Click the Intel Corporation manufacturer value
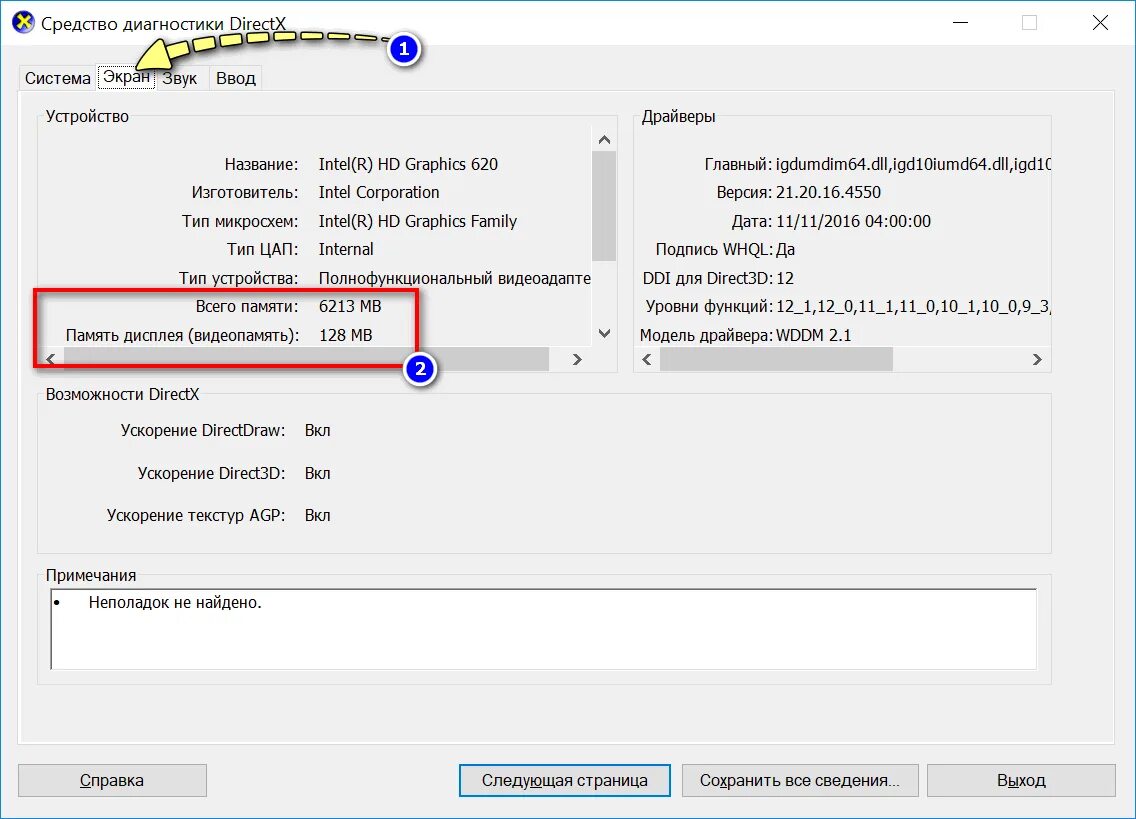This screenshot has height=819, width=1136. (x=379, y=193)
